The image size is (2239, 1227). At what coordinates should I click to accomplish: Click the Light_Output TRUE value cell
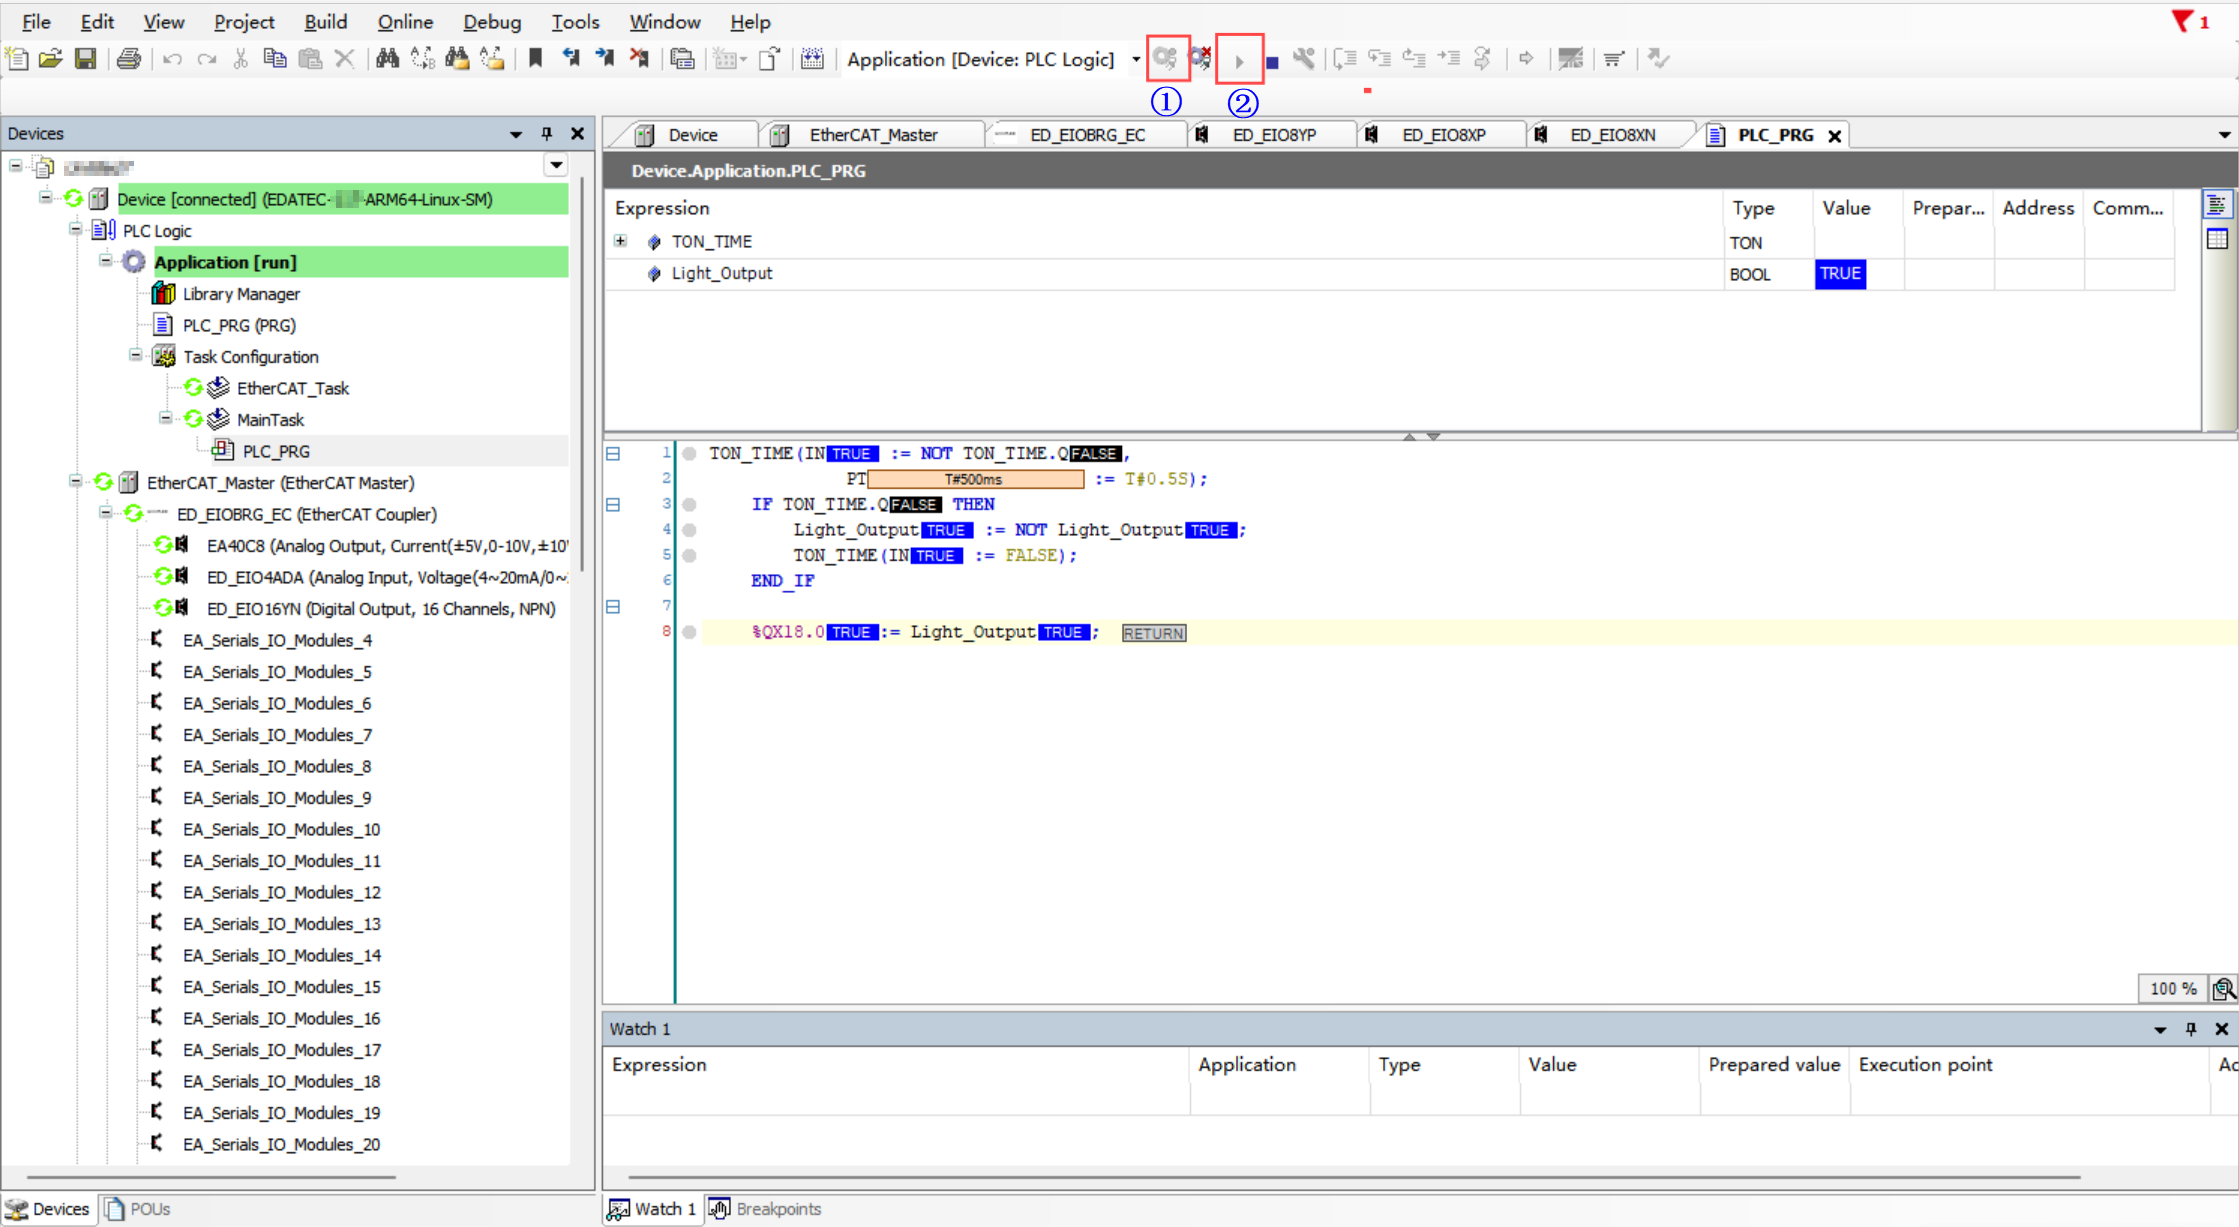[x=1840, y=274]
